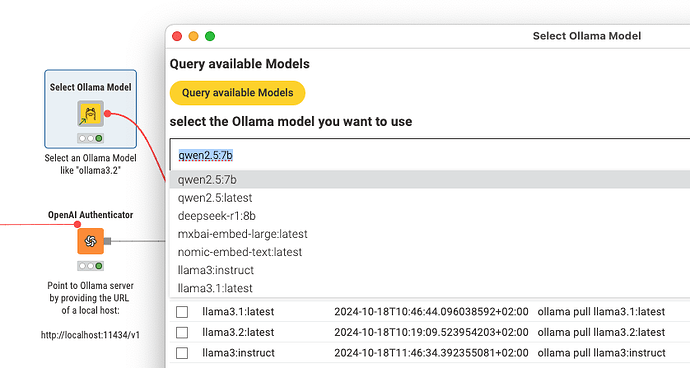690x368 pixels.
Task: Click the Query available Models button
Action: (237, 93)
